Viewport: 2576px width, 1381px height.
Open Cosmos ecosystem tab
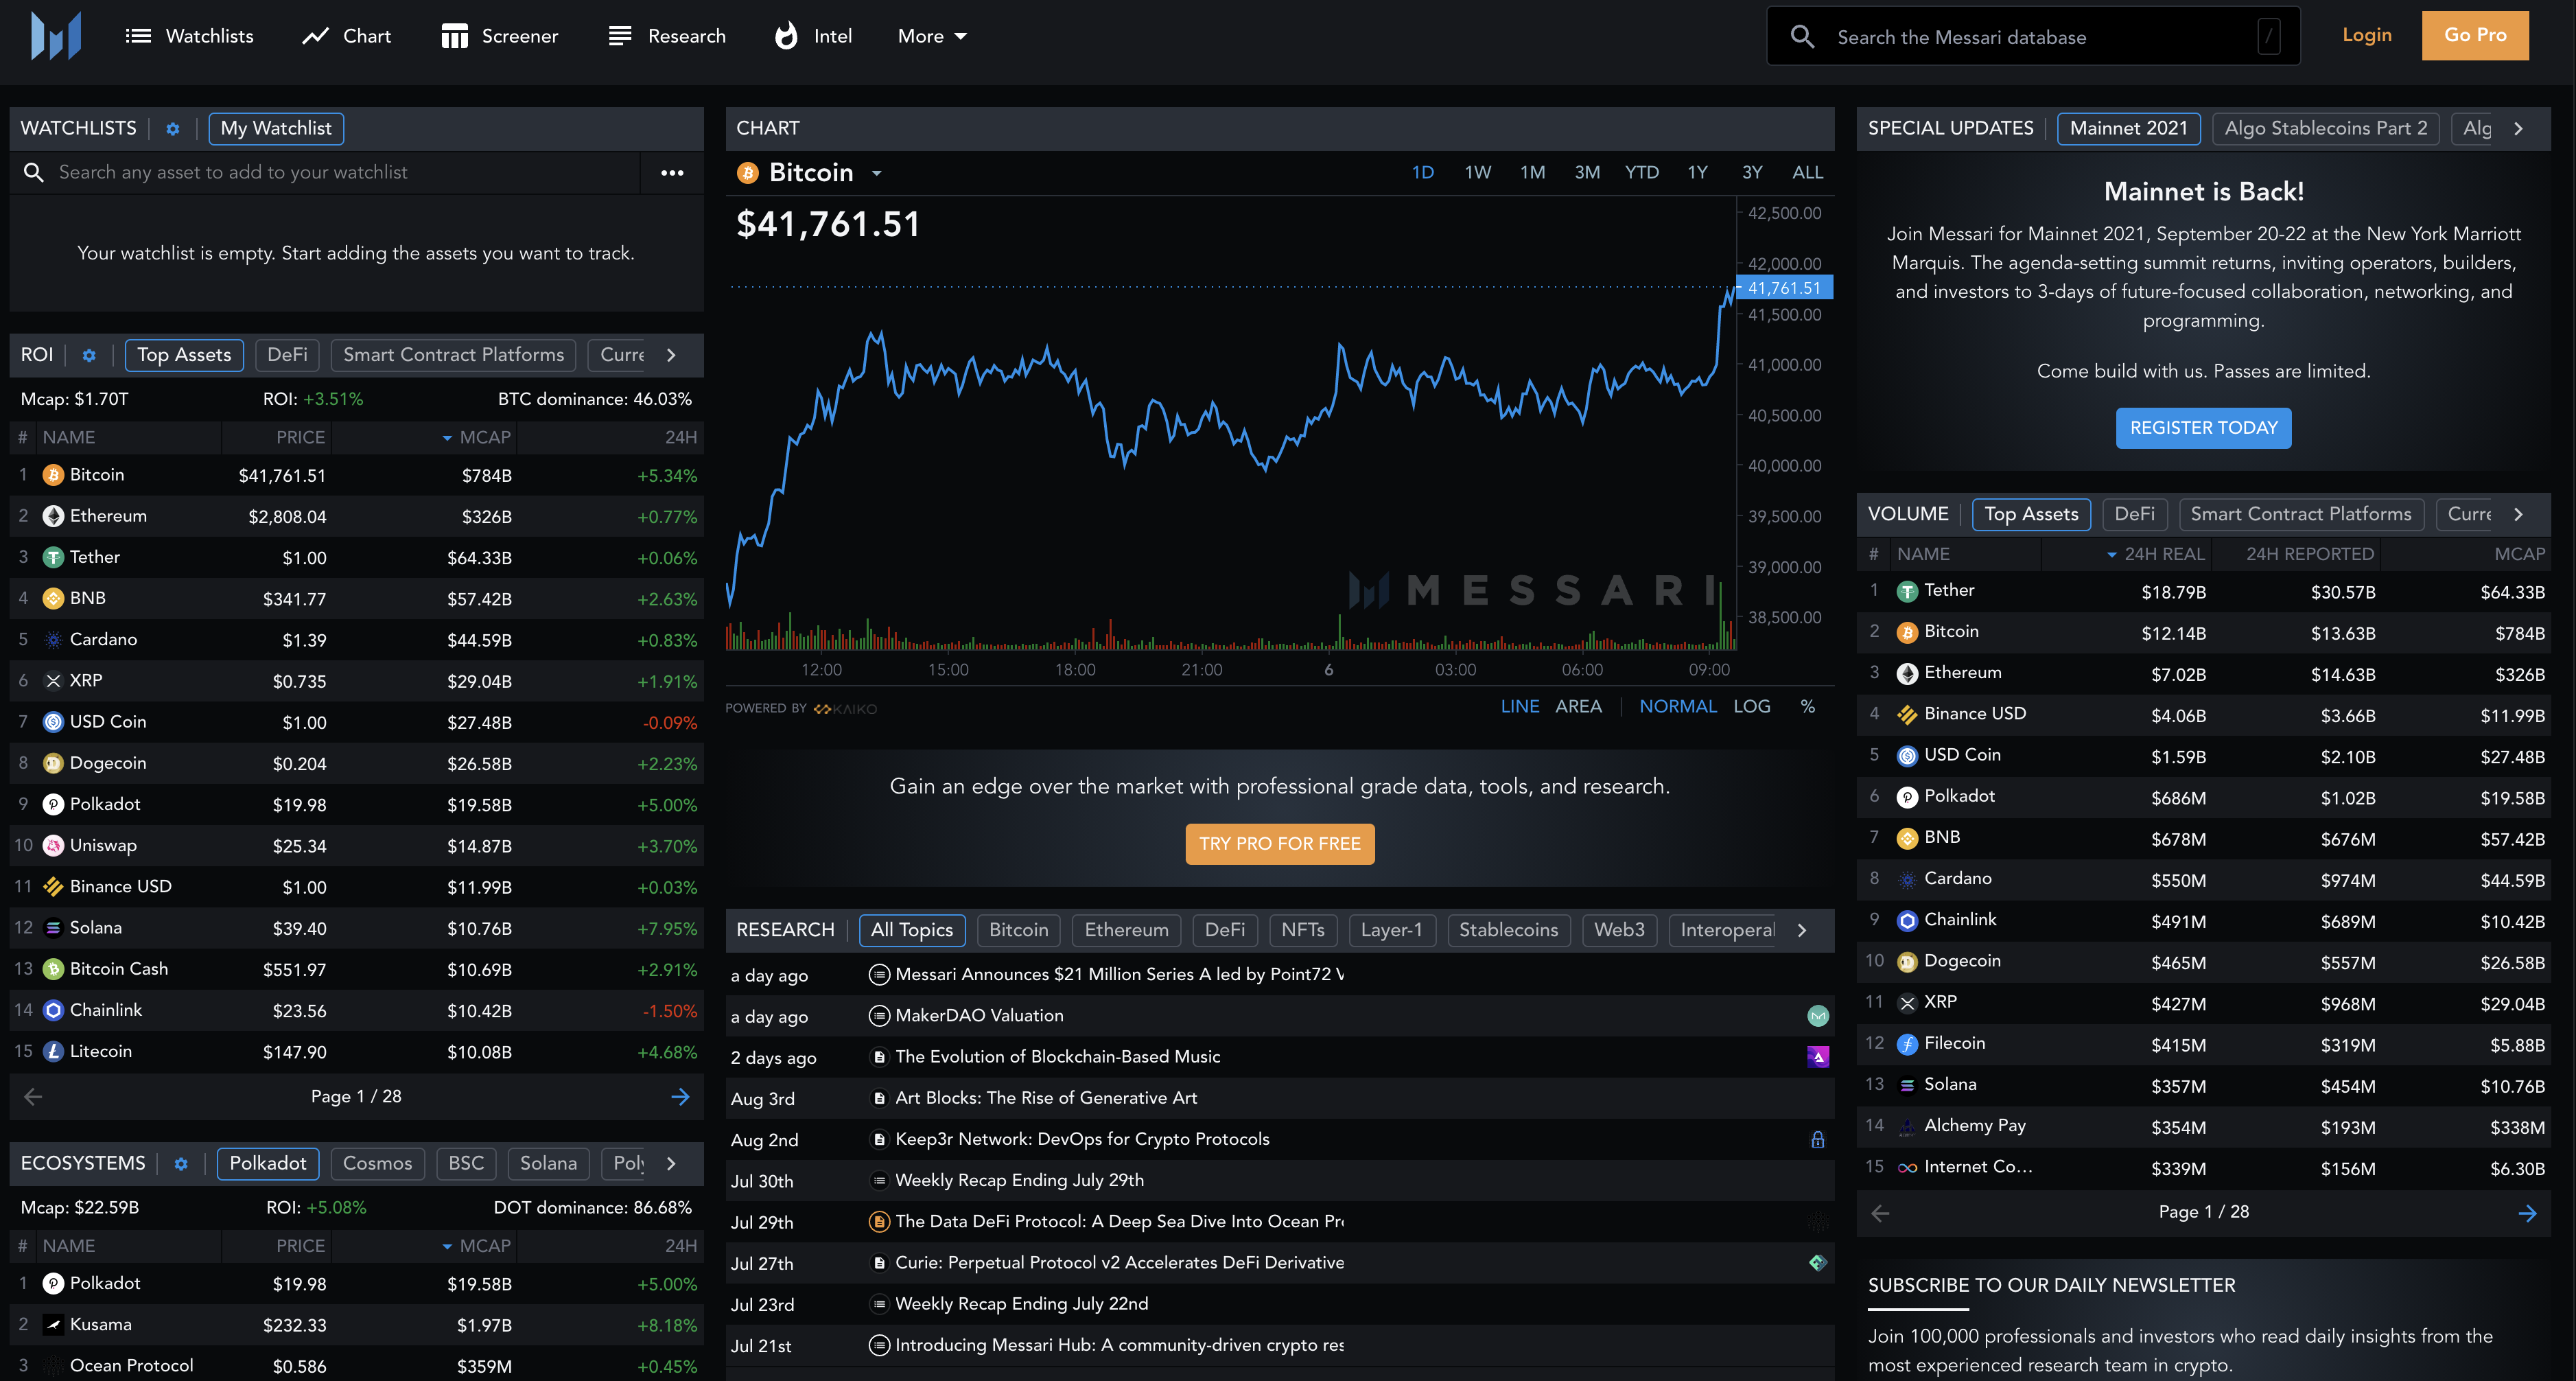pos(377,1164)
